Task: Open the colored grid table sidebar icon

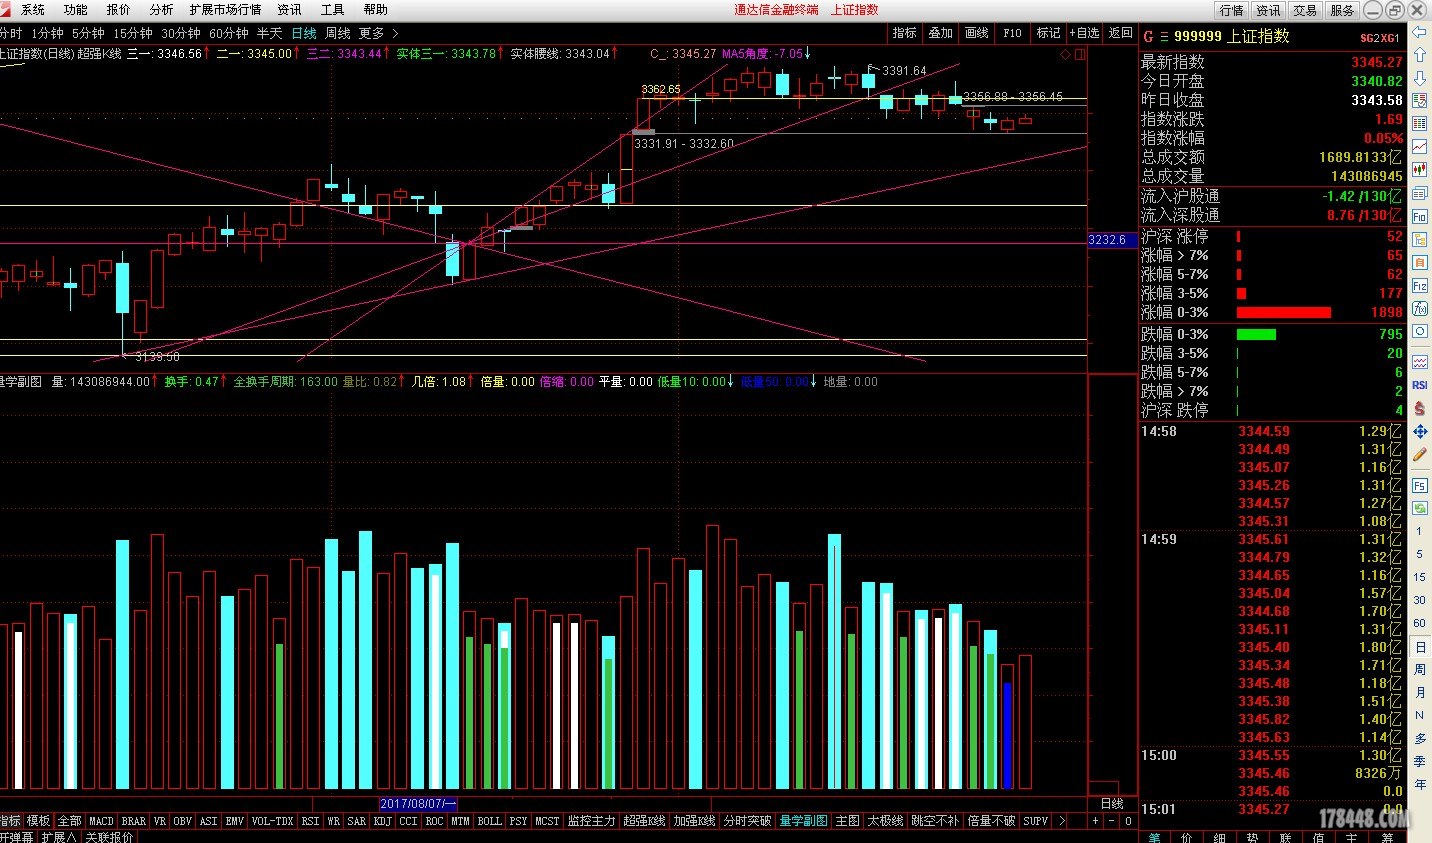Action: tap(1420, 124)
